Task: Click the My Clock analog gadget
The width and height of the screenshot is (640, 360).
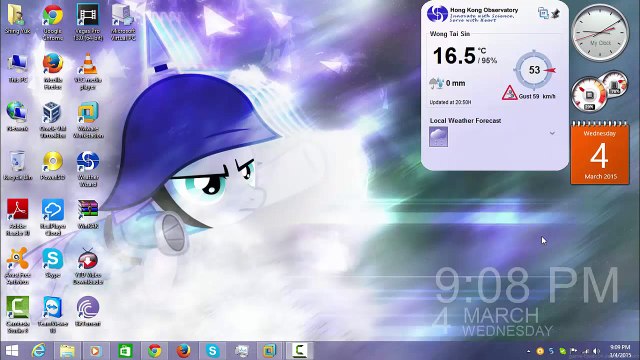Action: click(x=600, y=33)
